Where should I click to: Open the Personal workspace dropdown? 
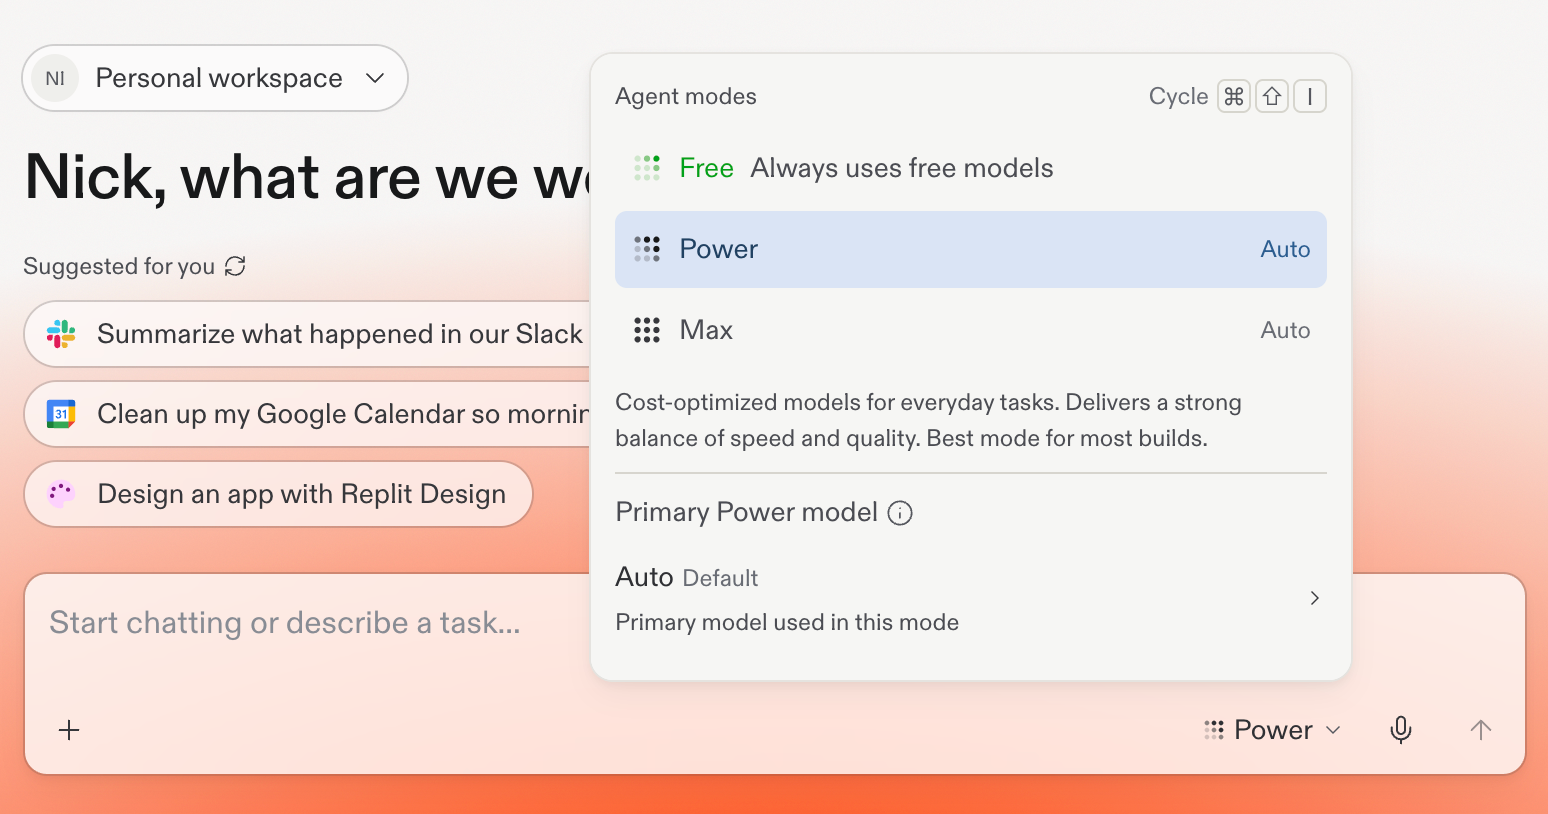pyautogui.click(x=215, y=78)
